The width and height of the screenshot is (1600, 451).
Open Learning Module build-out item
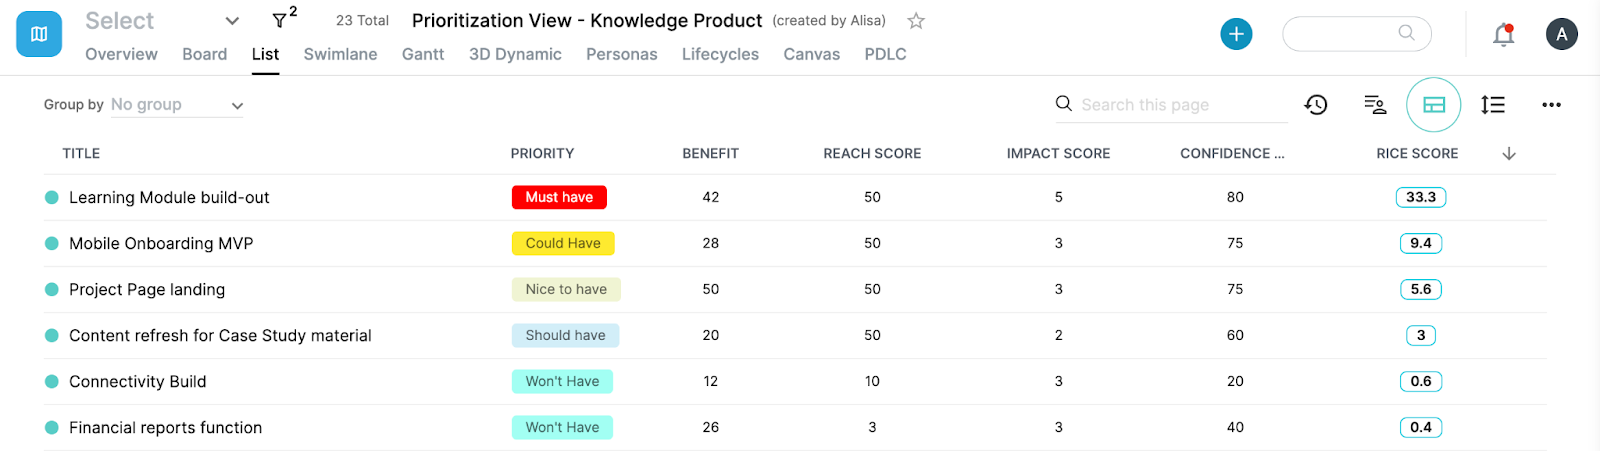point(169,198)
